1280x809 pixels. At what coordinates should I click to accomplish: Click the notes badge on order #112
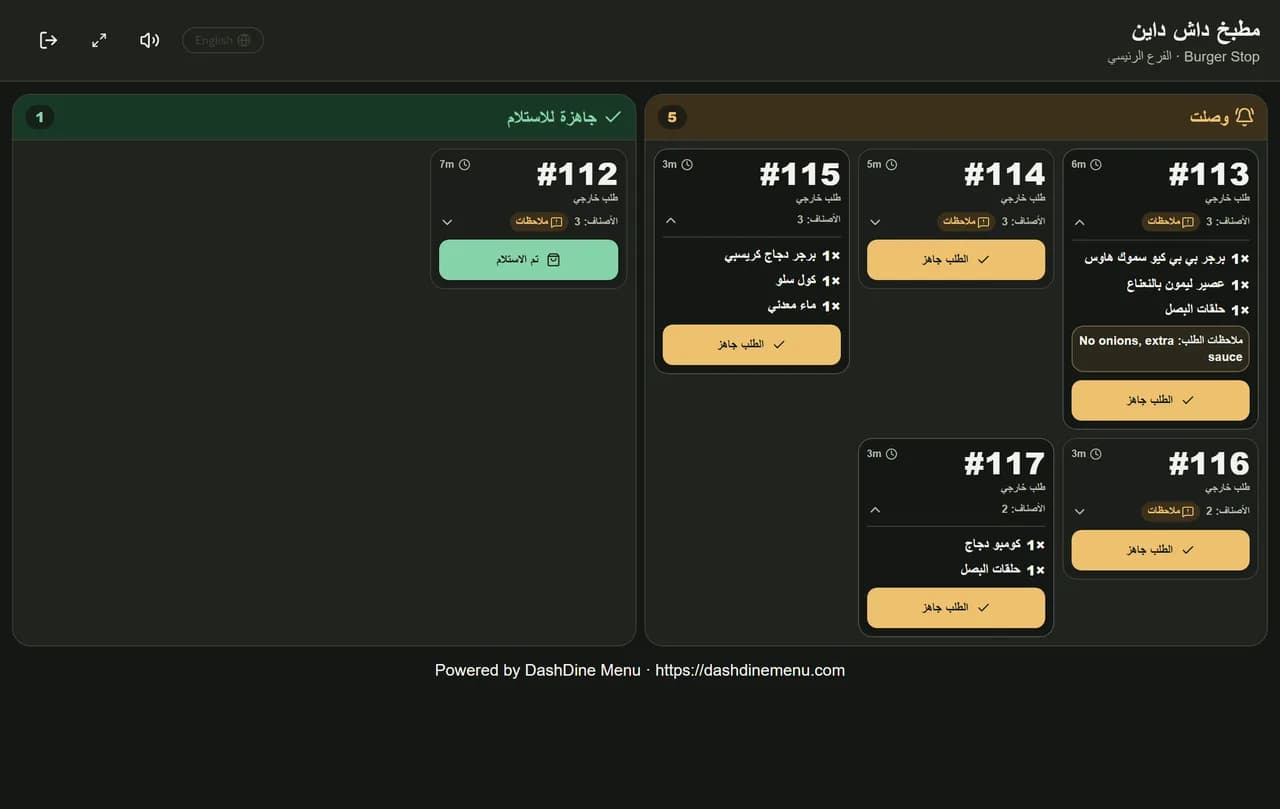[x=539, y=222]
